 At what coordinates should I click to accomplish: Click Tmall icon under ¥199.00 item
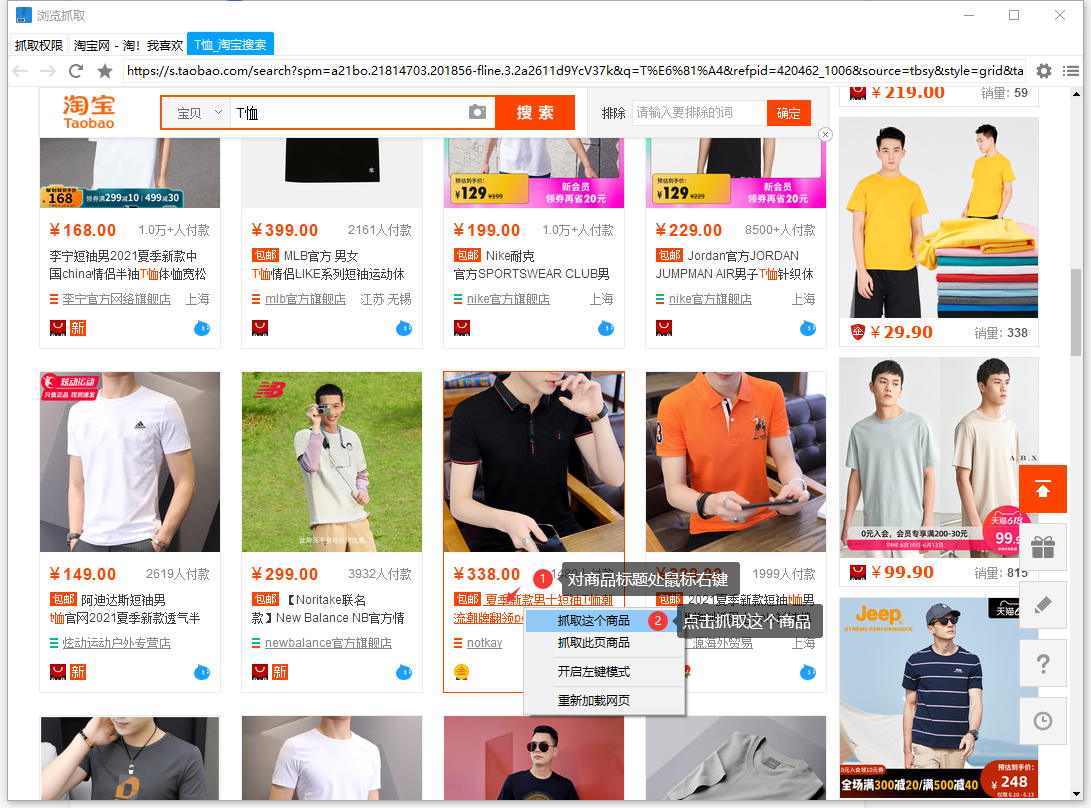point(461,328)
